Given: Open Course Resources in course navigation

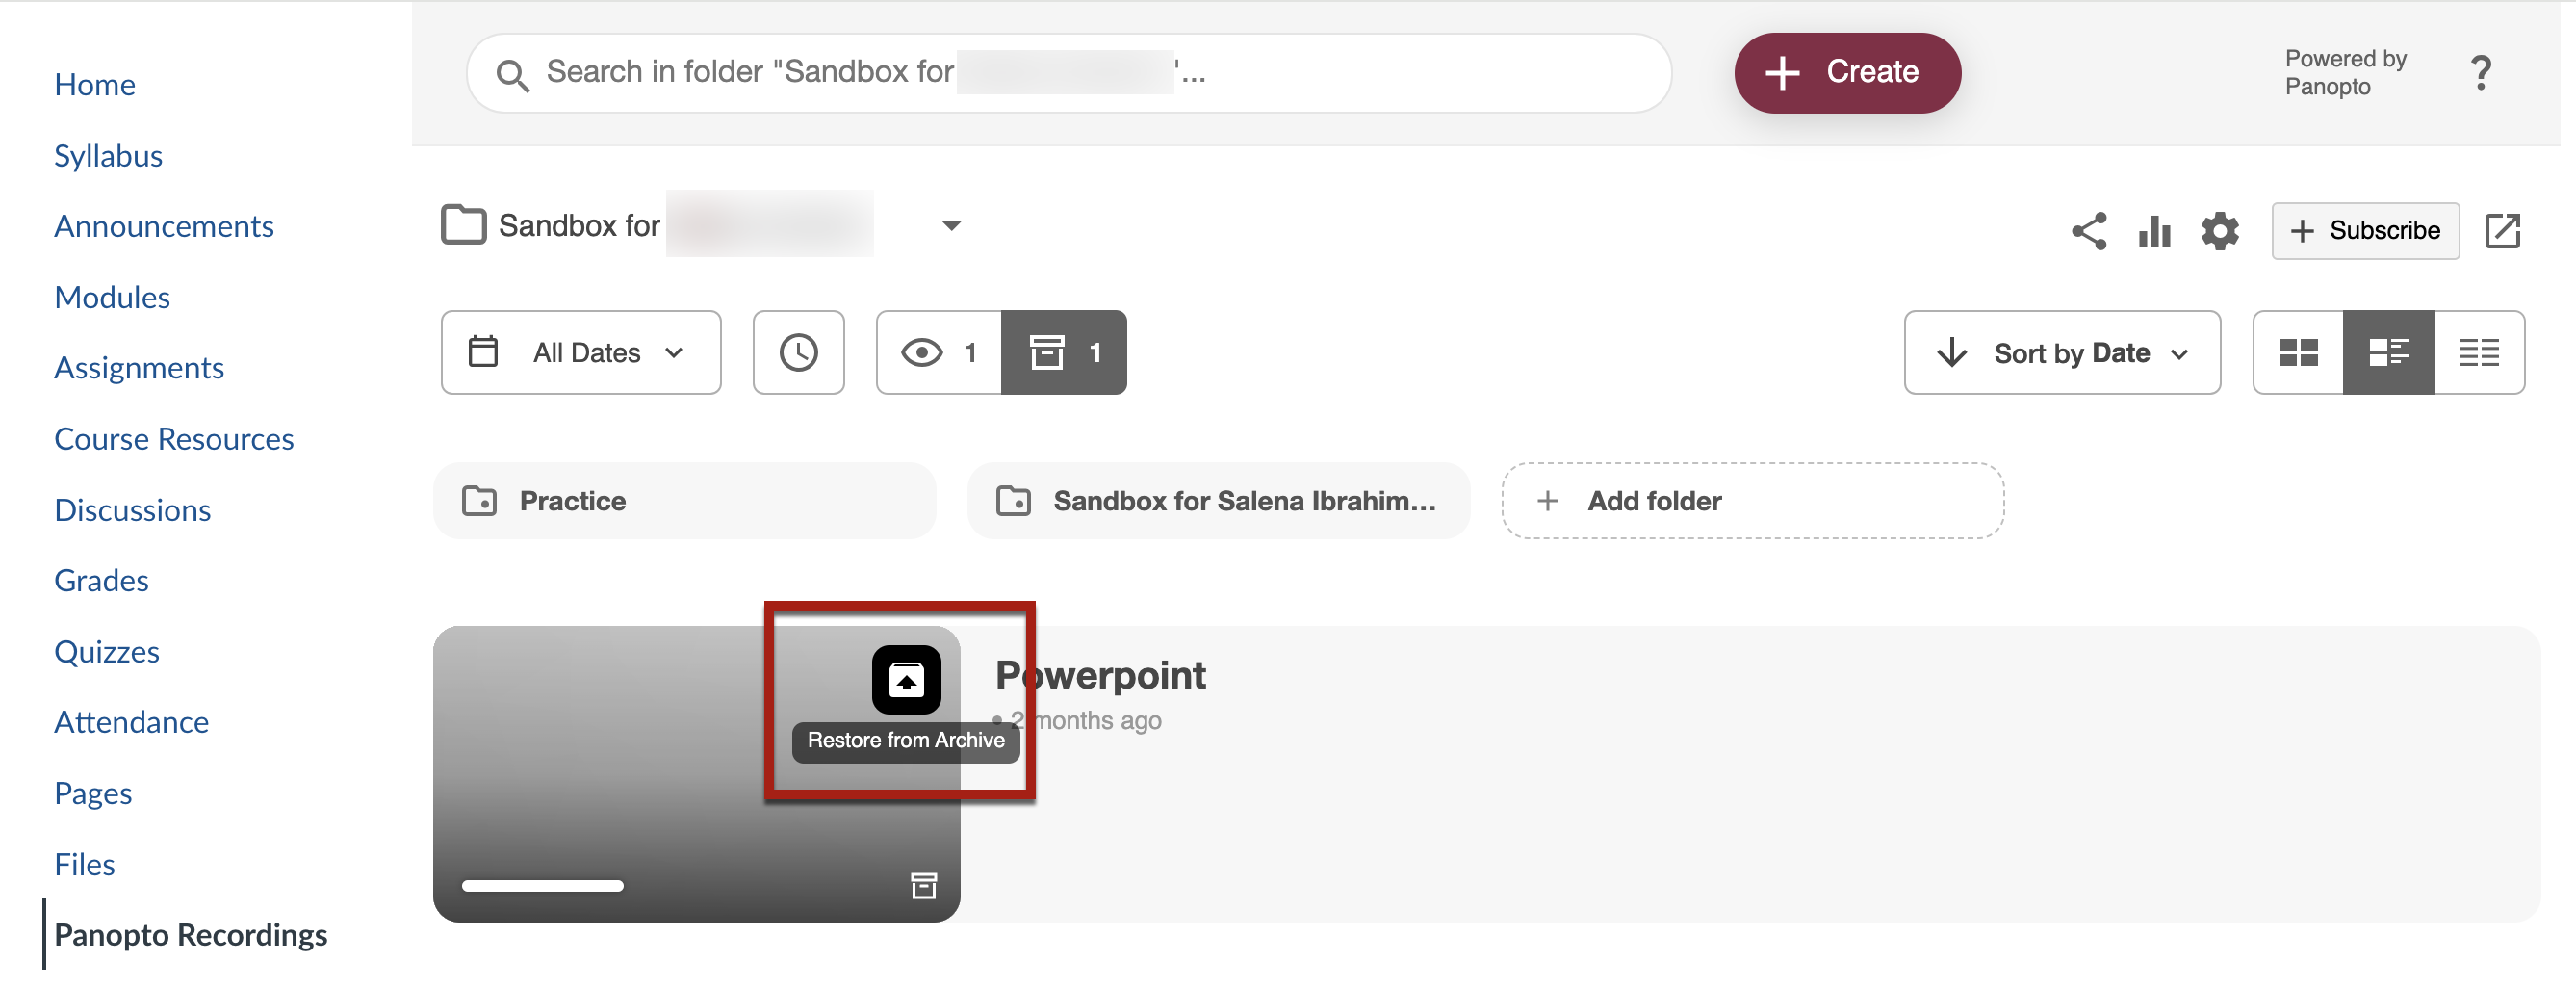Looking at the screenshot, I should [174, 439].
